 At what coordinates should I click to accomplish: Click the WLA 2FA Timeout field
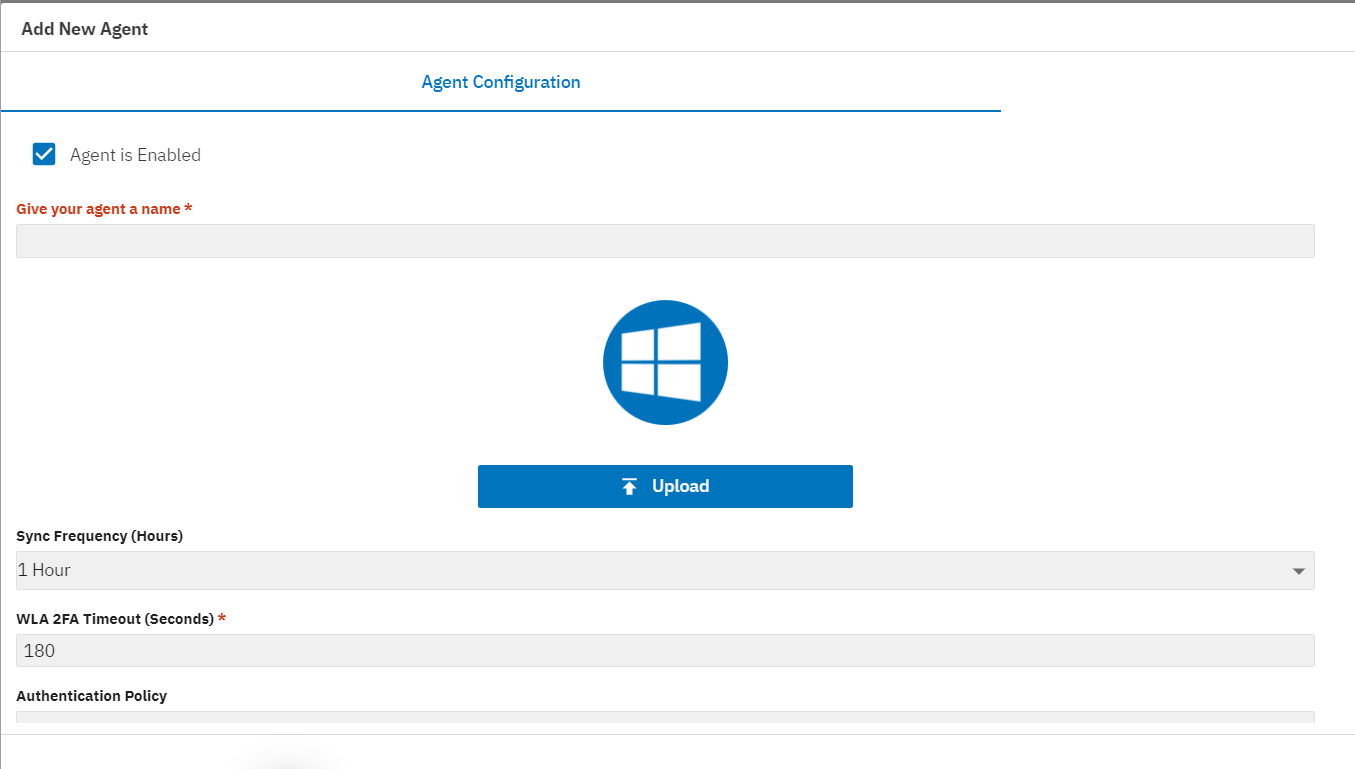[665, 650]
